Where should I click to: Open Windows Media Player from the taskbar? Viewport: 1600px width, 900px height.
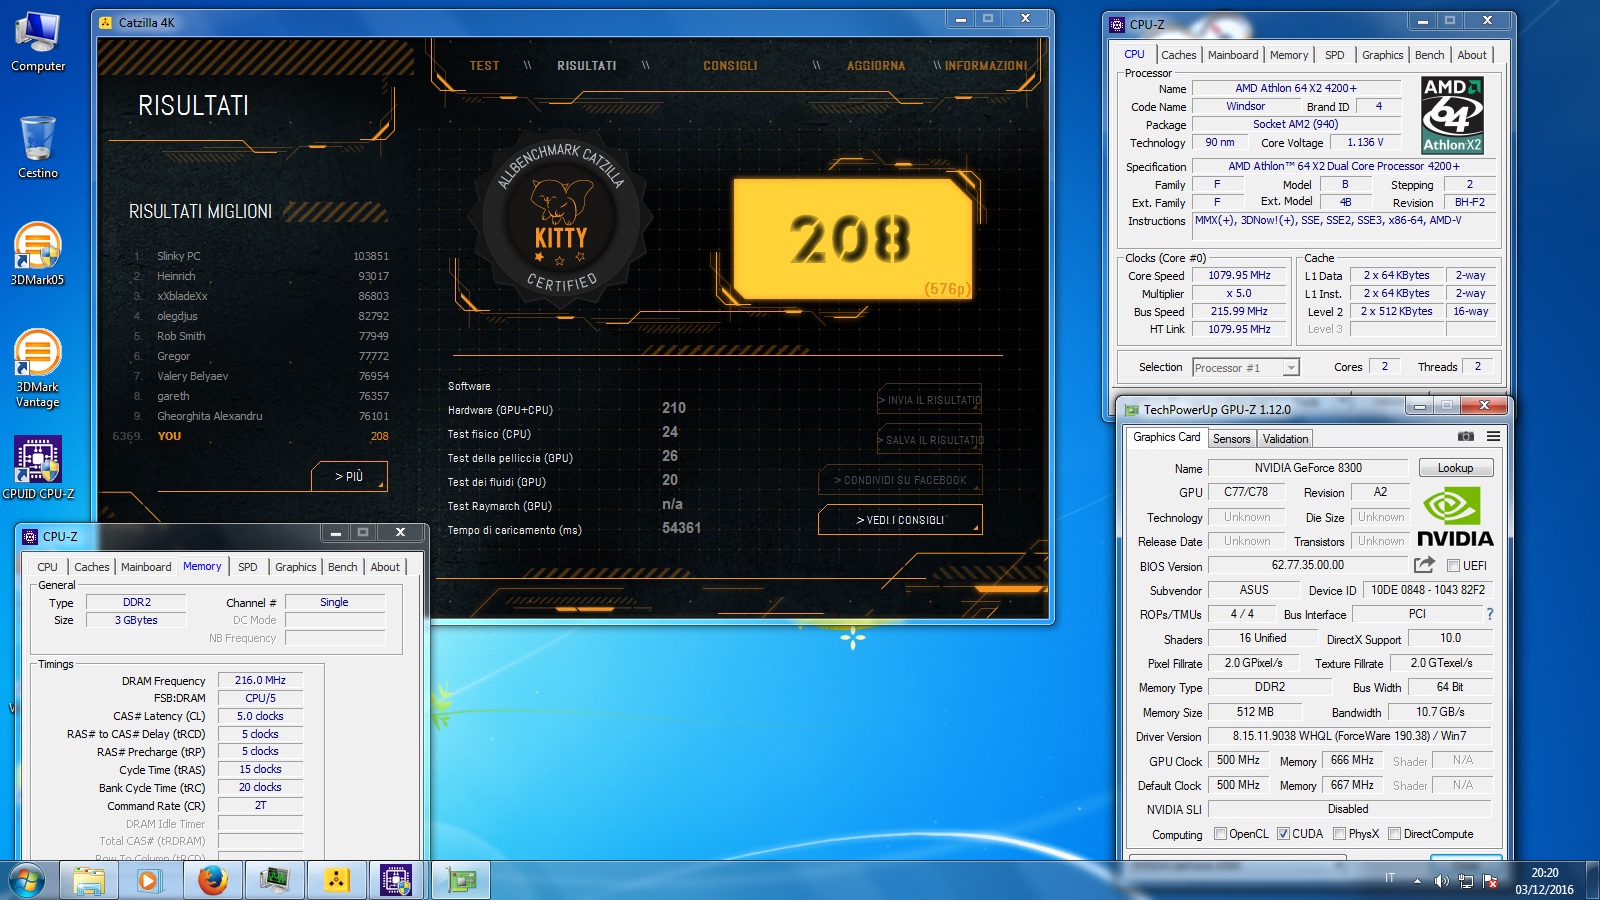[x=150, y=881]
